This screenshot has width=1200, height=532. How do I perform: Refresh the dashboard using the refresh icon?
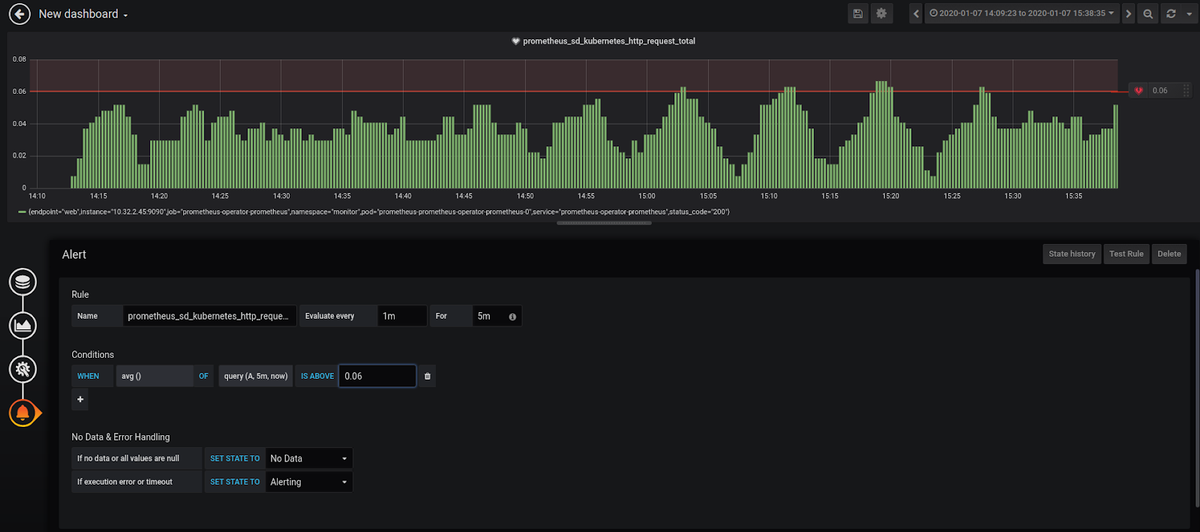[x=1169, y=14]
